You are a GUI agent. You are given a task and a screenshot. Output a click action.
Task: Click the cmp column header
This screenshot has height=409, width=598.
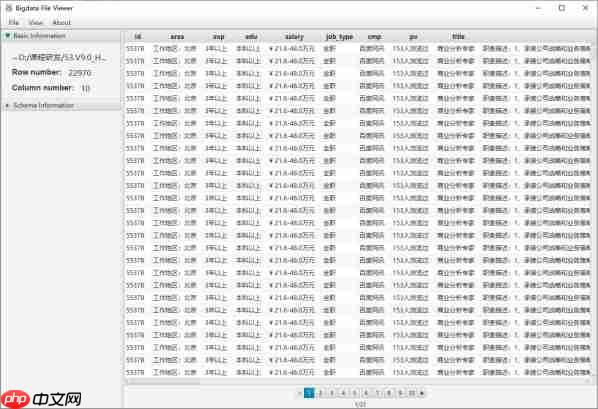(x=374, y=37)
